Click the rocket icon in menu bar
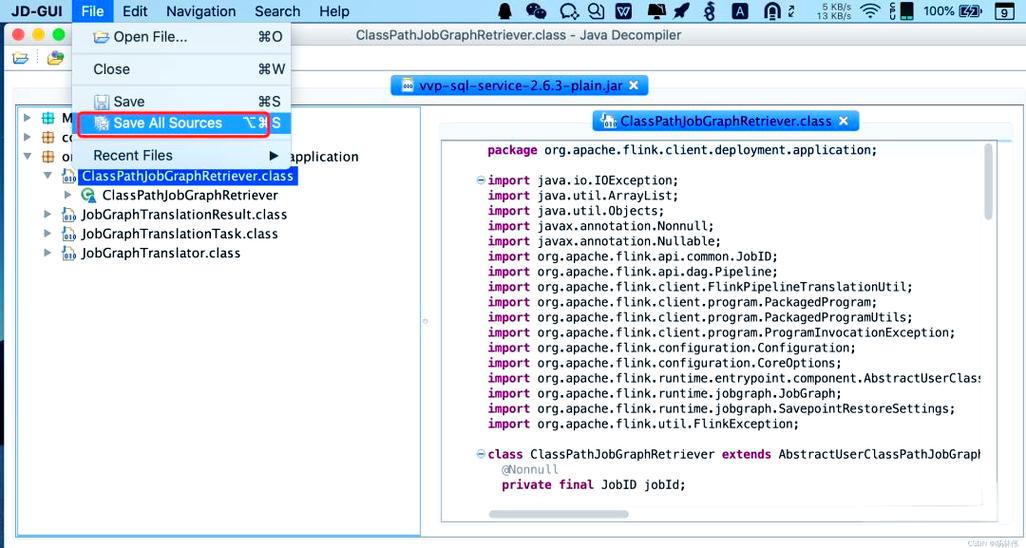The height and width of the screenshot is (548, 1026). (x=682, y=10)
